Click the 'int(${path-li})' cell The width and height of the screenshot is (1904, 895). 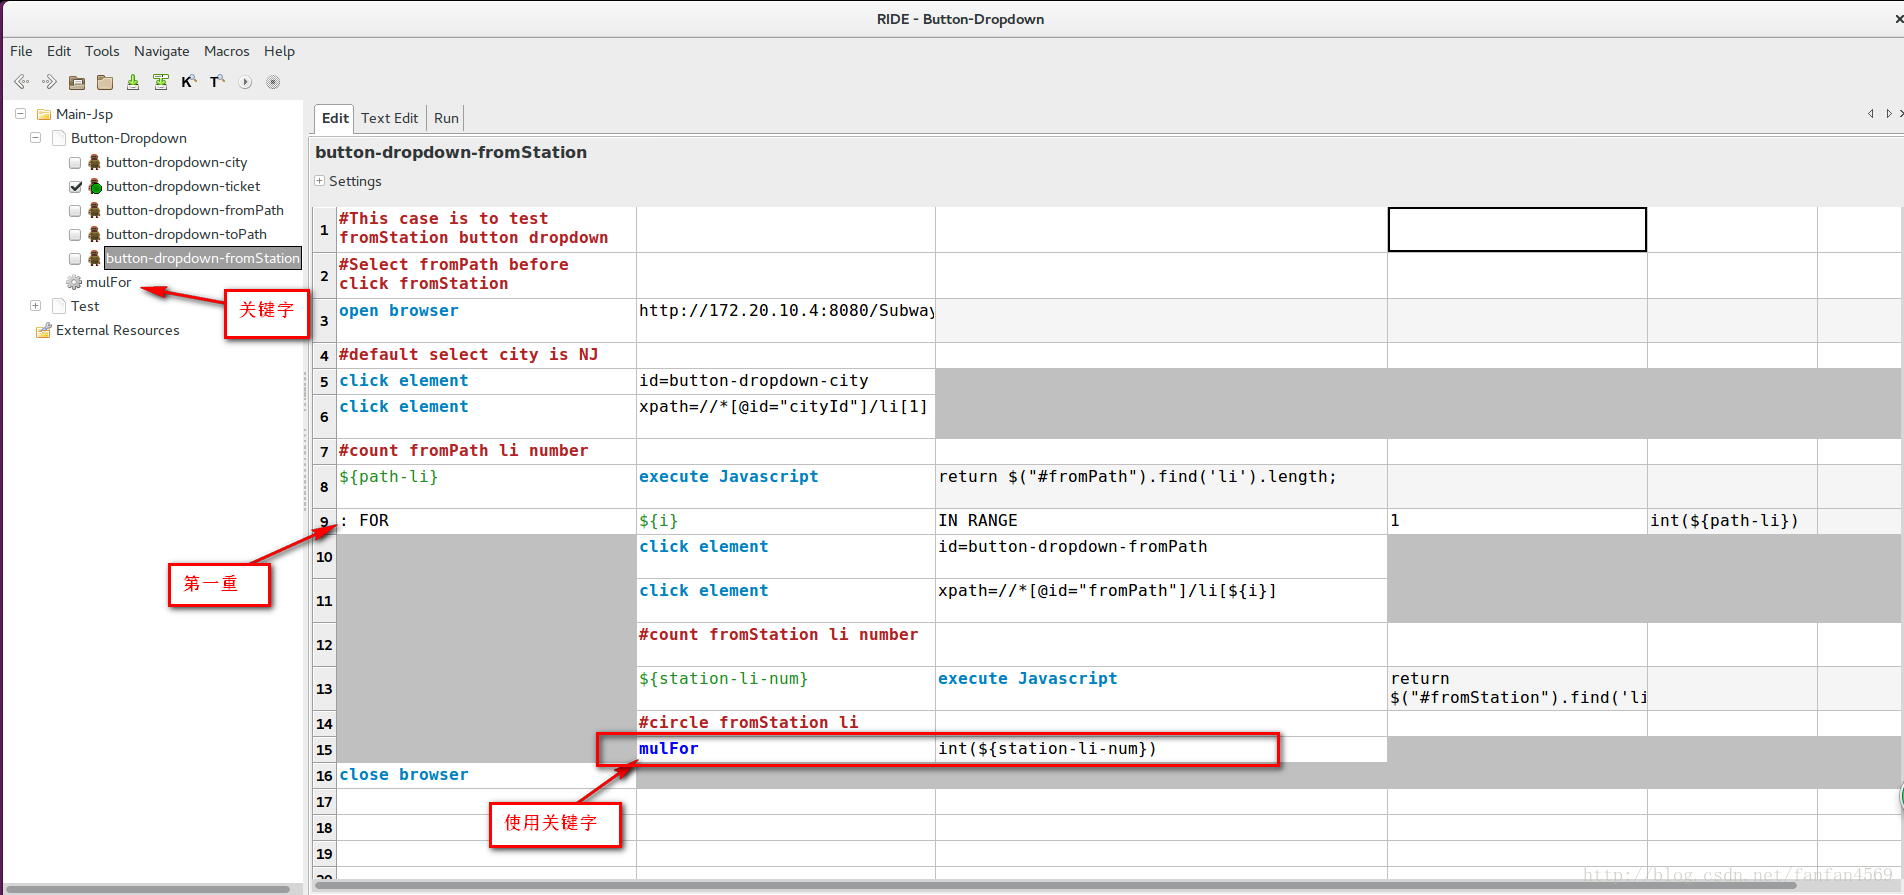tap(1732, 521)
